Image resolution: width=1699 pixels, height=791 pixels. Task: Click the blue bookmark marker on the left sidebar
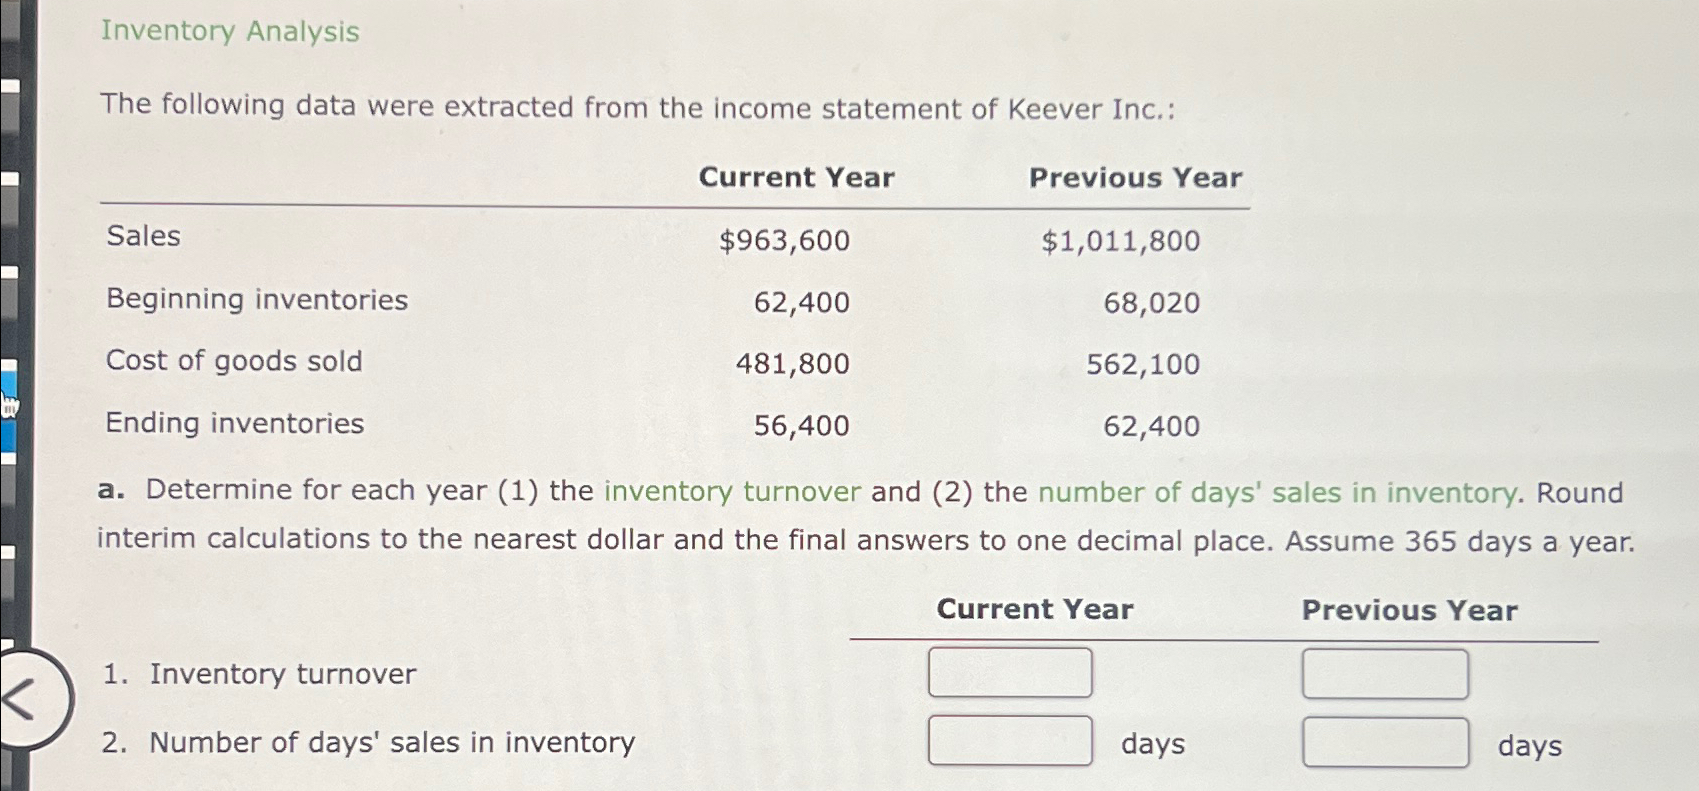click(8, 410)
